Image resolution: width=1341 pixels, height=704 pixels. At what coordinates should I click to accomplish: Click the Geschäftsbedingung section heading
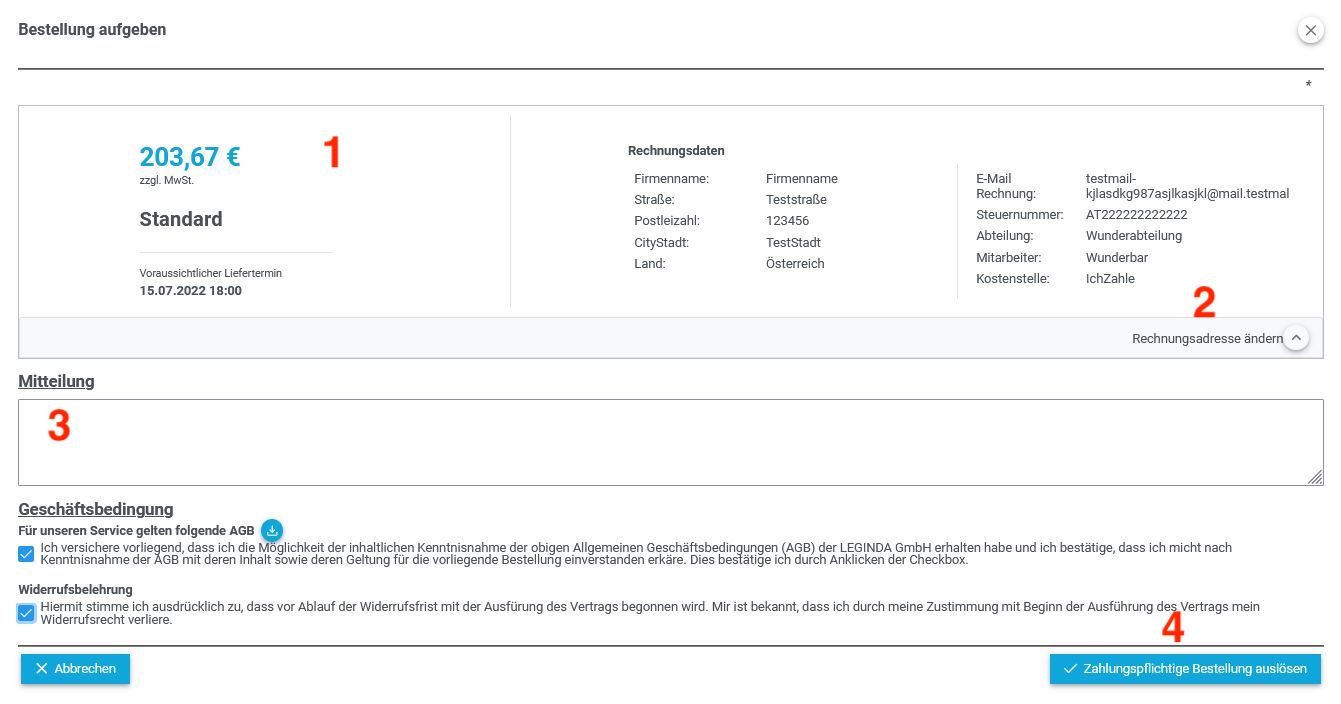click(96, 509)
